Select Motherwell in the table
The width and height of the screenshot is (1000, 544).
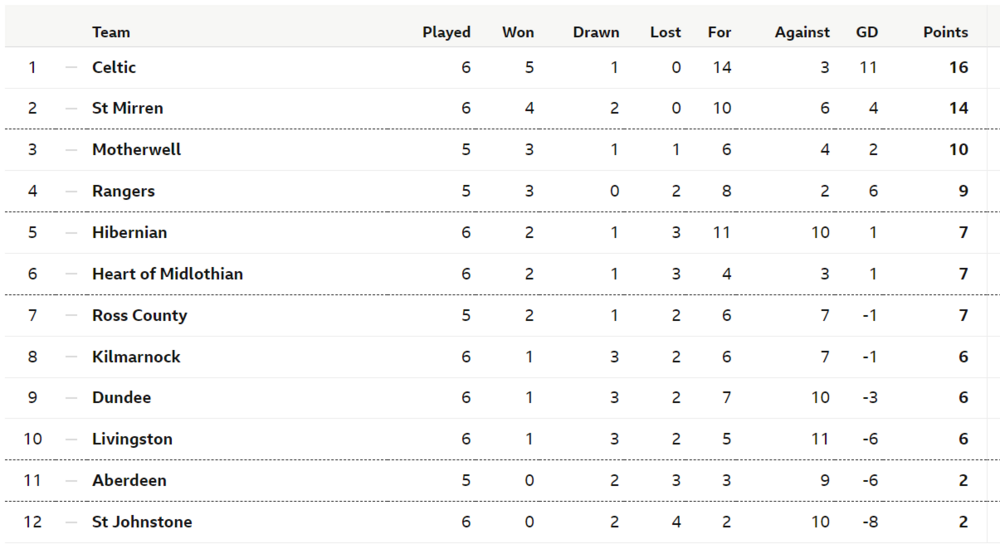pos(136,149)
